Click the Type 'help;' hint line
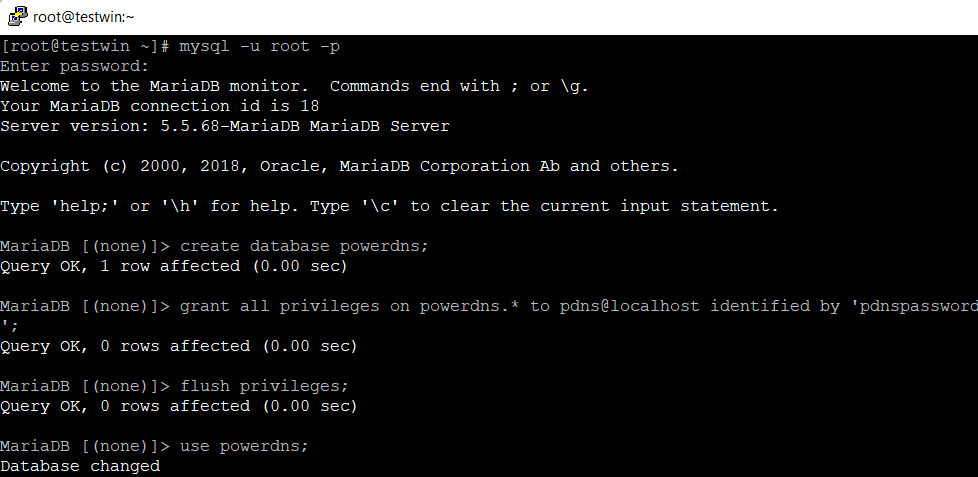The width and height of the screenshot is (978, 477). tap(389, 206)
